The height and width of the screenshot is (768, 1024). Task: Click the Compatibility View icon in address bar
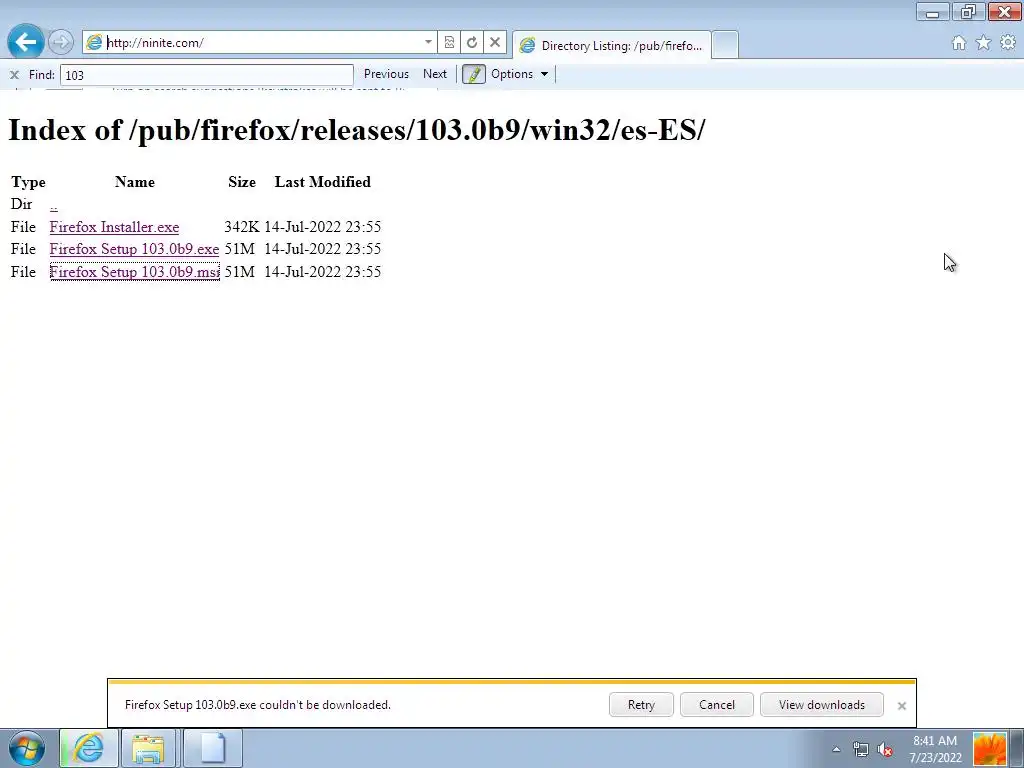click(449, 42)
